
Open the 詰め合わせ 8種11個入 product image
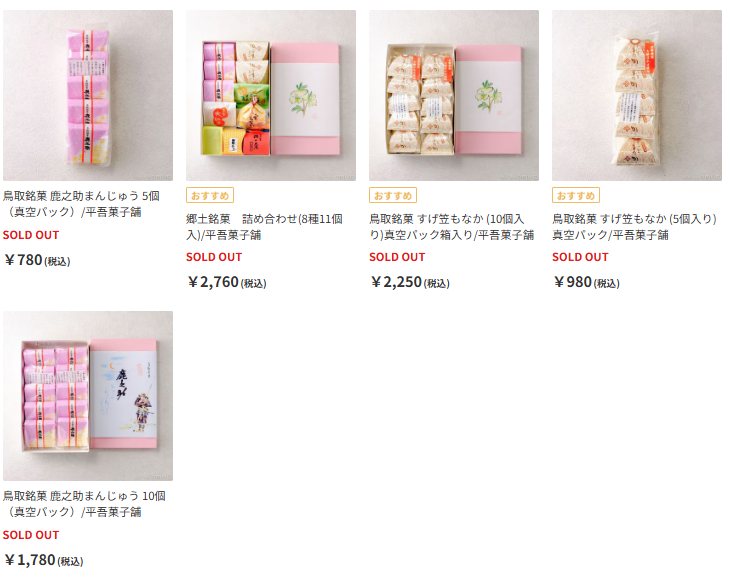click(271, 95)
